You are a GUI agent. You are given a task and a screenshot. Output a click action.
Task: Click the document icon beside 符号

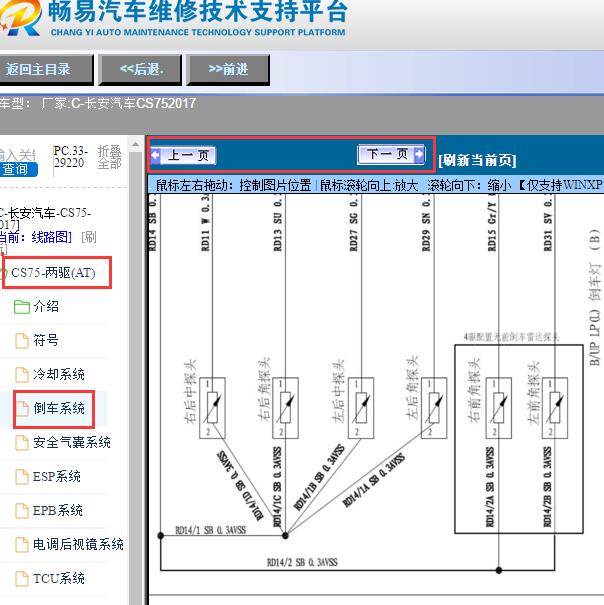22,341
